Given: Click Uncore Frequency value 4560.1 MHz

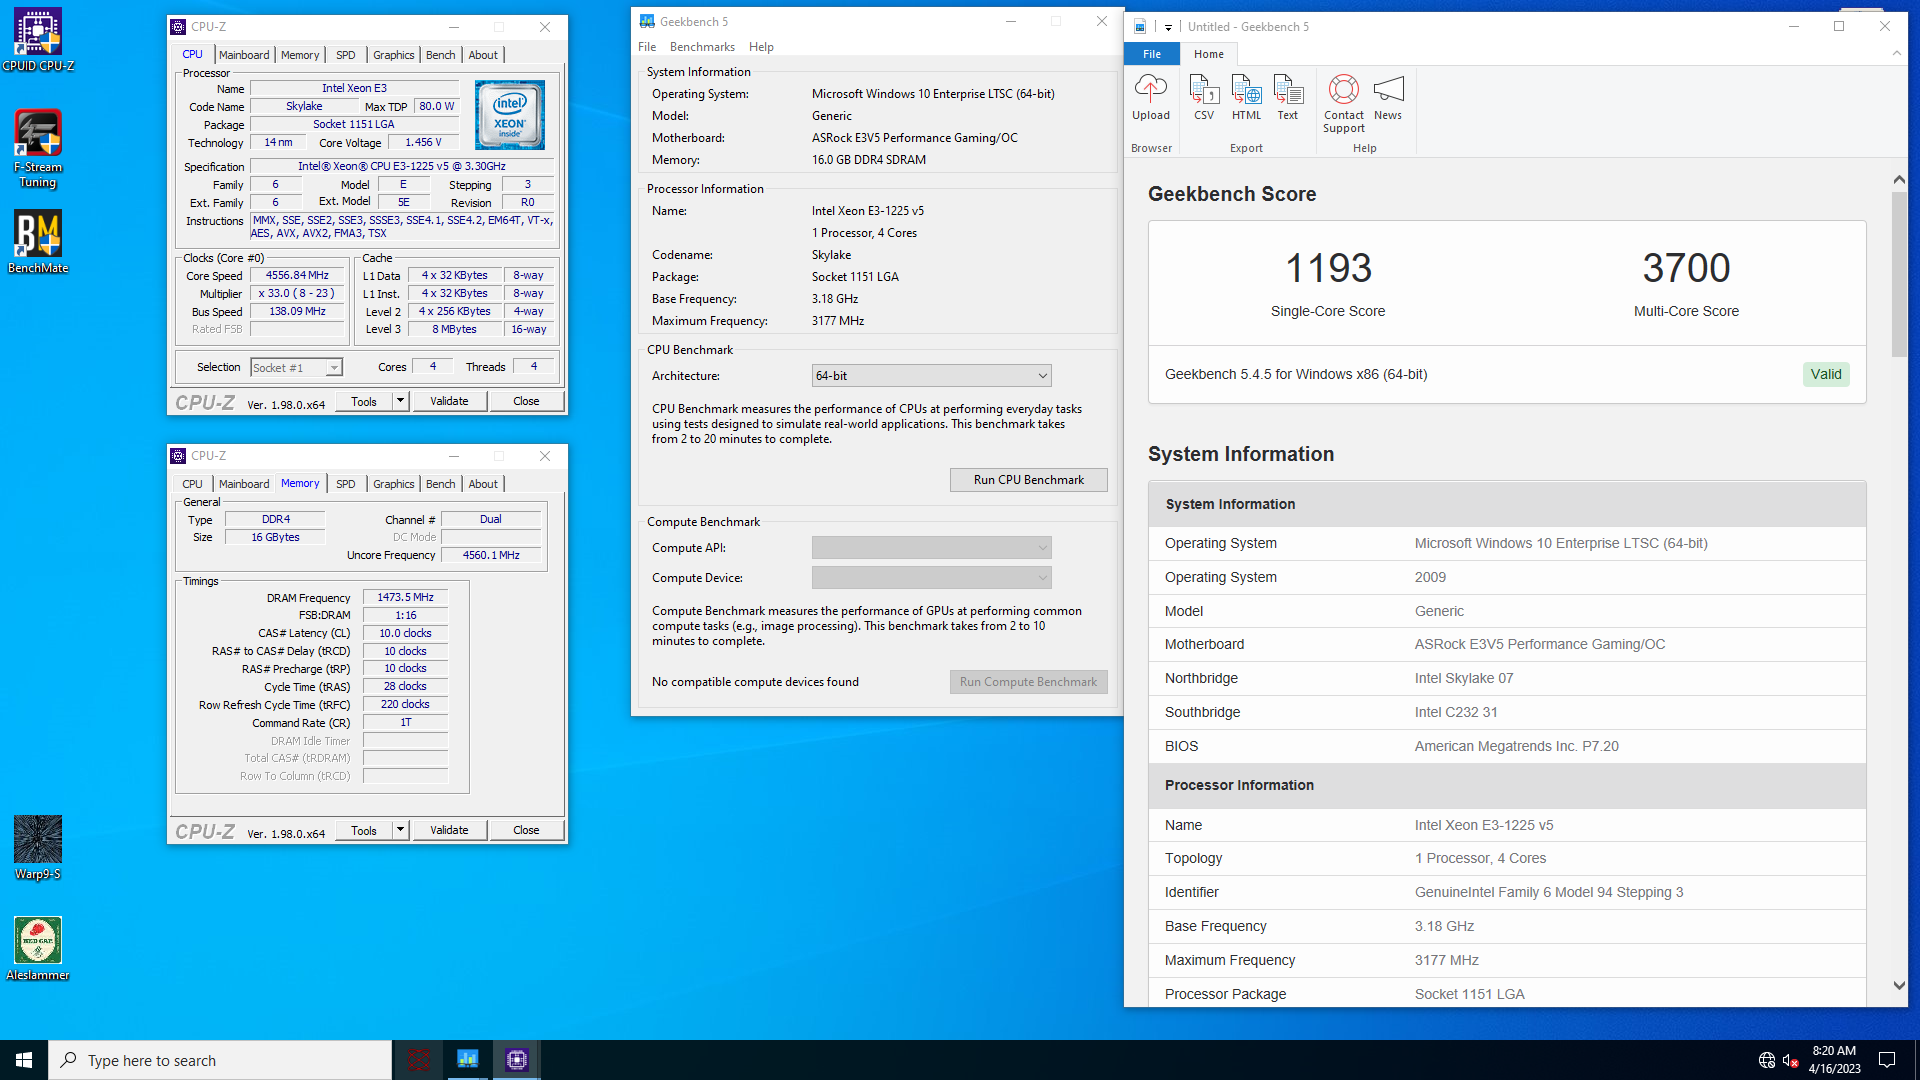Looking at the screenshot, I should pos(491,556).
